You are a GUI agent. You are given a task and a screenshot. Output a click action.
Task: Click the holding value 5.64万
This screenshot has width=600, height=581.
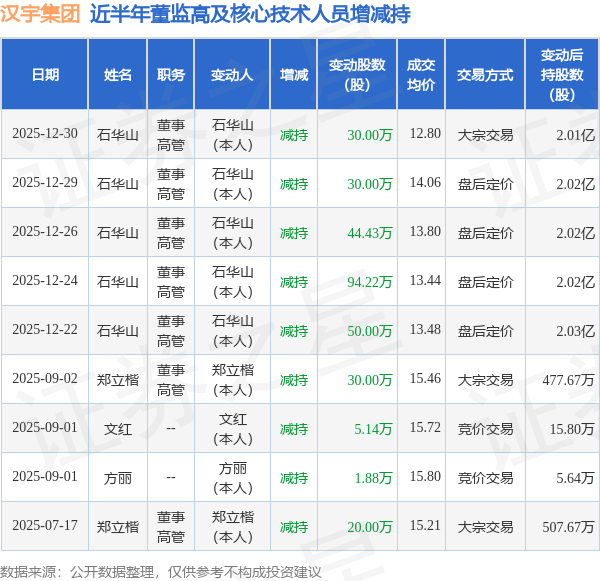coord(576,478)
